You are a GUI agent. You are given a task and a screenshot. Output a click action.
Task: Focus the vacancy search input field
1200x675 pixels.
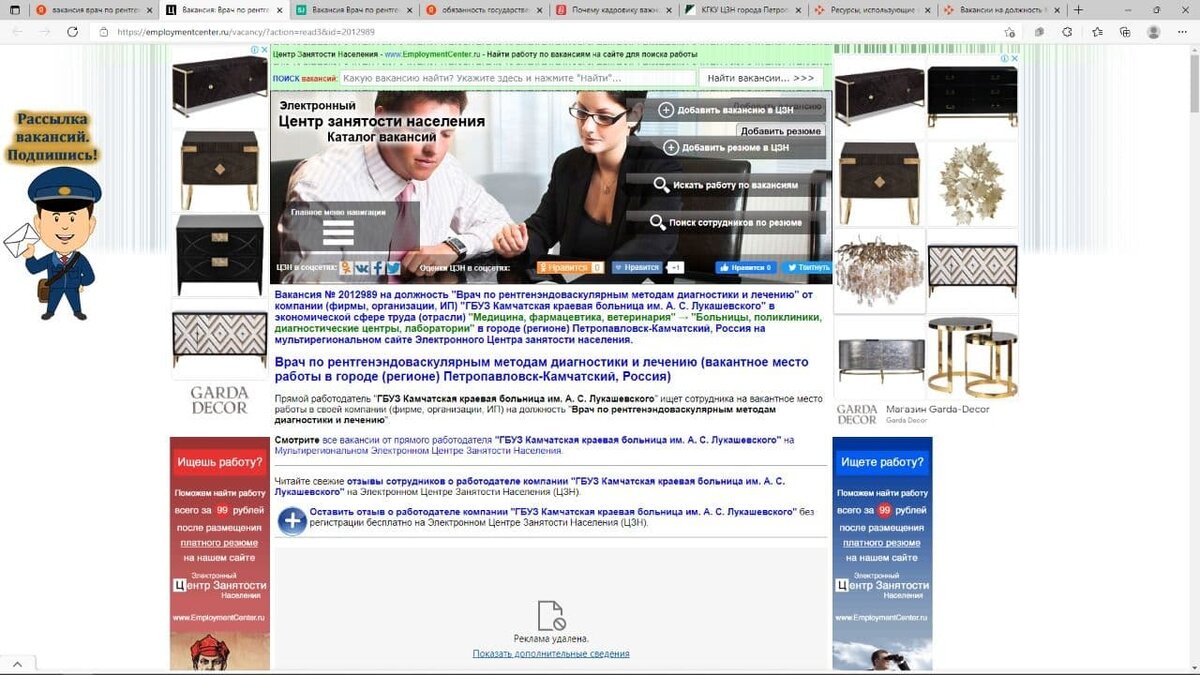517,78
